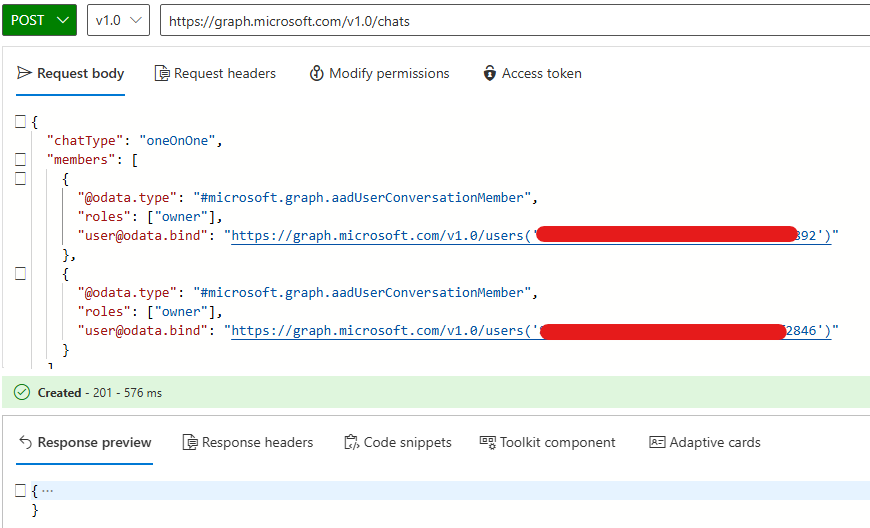Open the Code snippets tab
This screenshot has width=870, height=528.
[x=398, y=443]
